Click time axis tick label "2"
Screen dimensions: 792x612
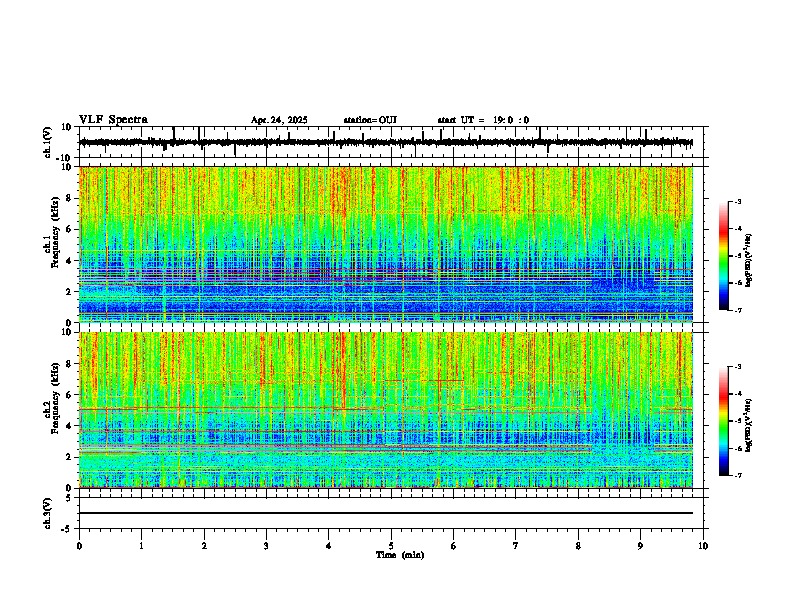click(204, 546)
